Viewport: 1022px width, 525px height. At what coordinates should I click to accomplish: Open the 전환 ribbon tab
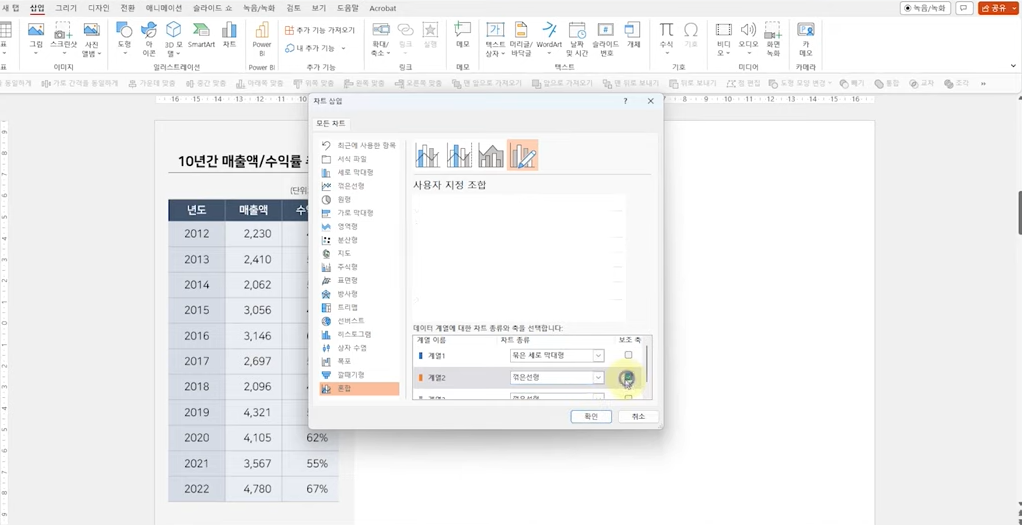click(128, 8)
